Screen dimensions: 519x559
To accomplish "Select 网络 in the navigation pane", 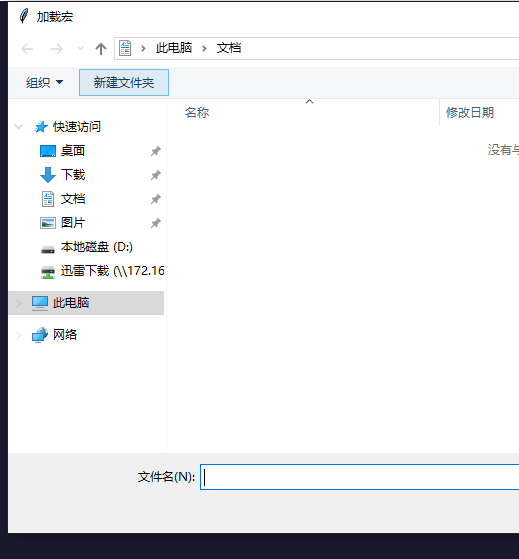I will [65, 335].
